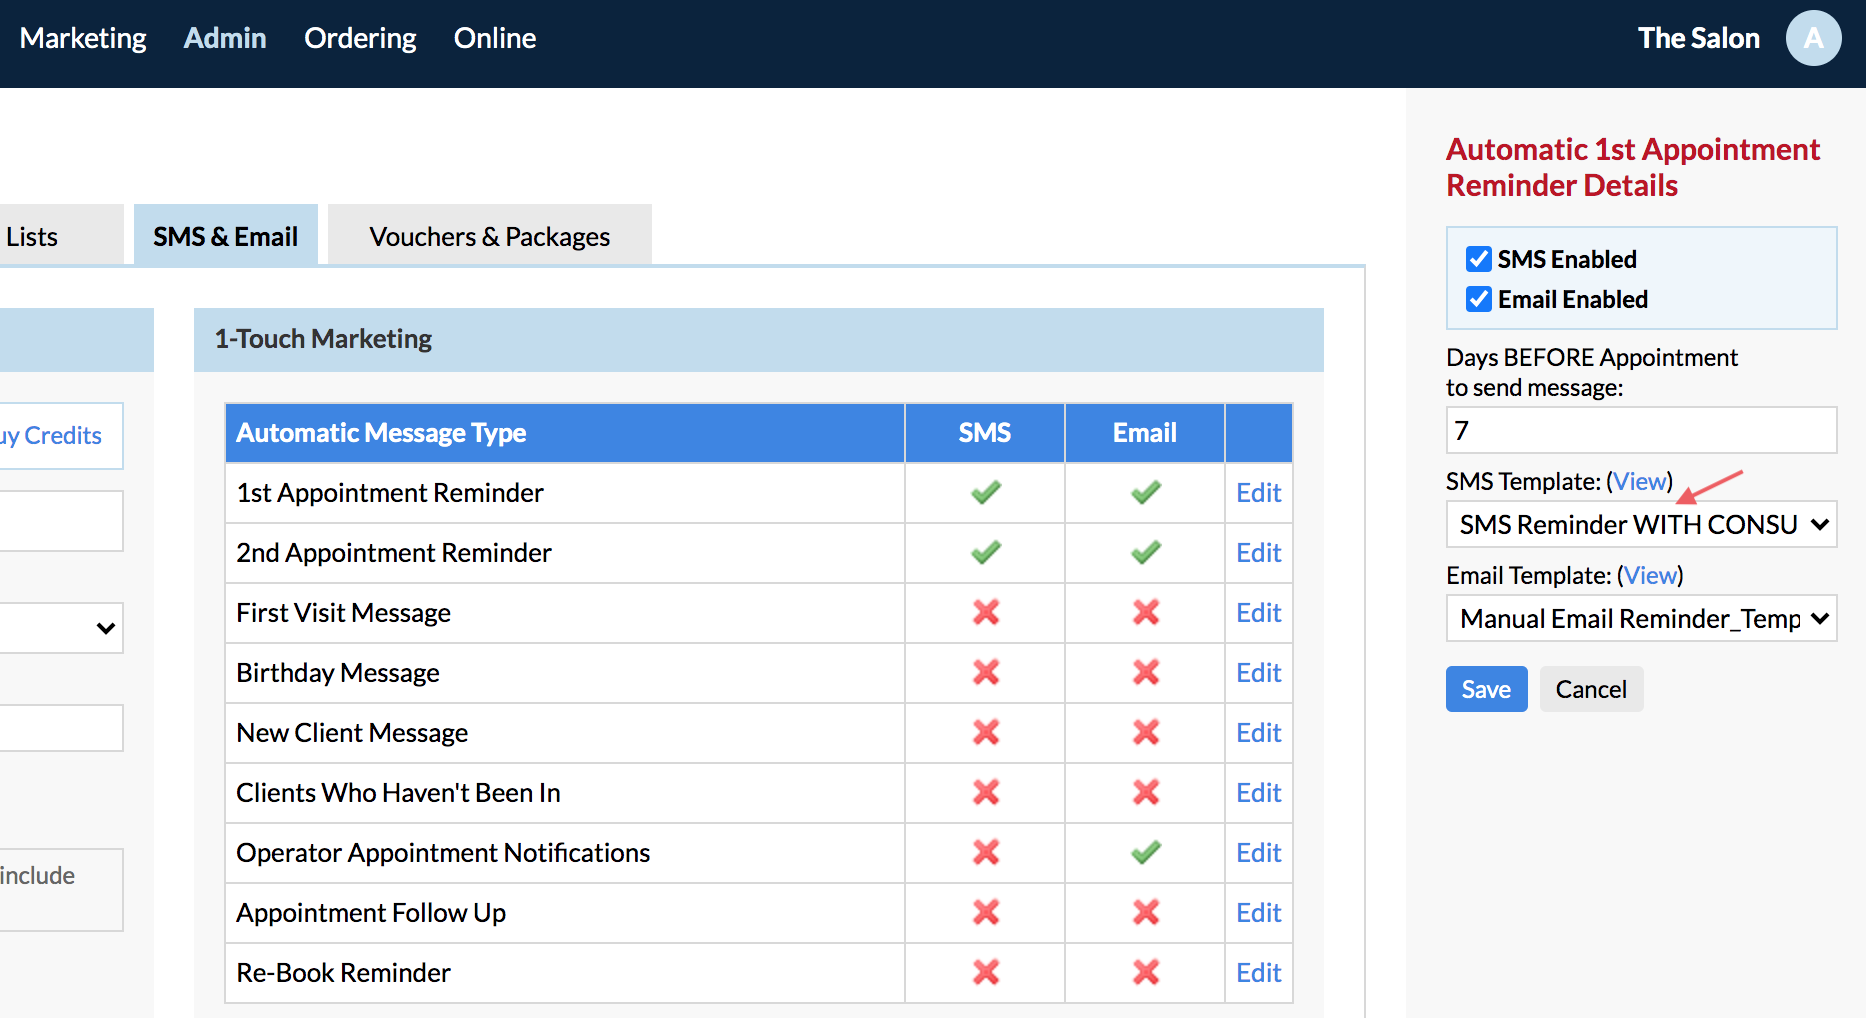
Task: Click SMS cross for Clients Who Haven't Been In
Action: 986,792
